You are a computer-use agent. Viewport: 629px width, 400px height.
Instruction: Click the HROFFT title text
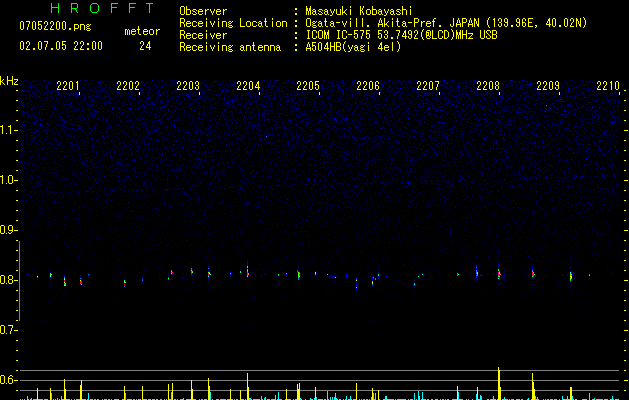point(102,8)
